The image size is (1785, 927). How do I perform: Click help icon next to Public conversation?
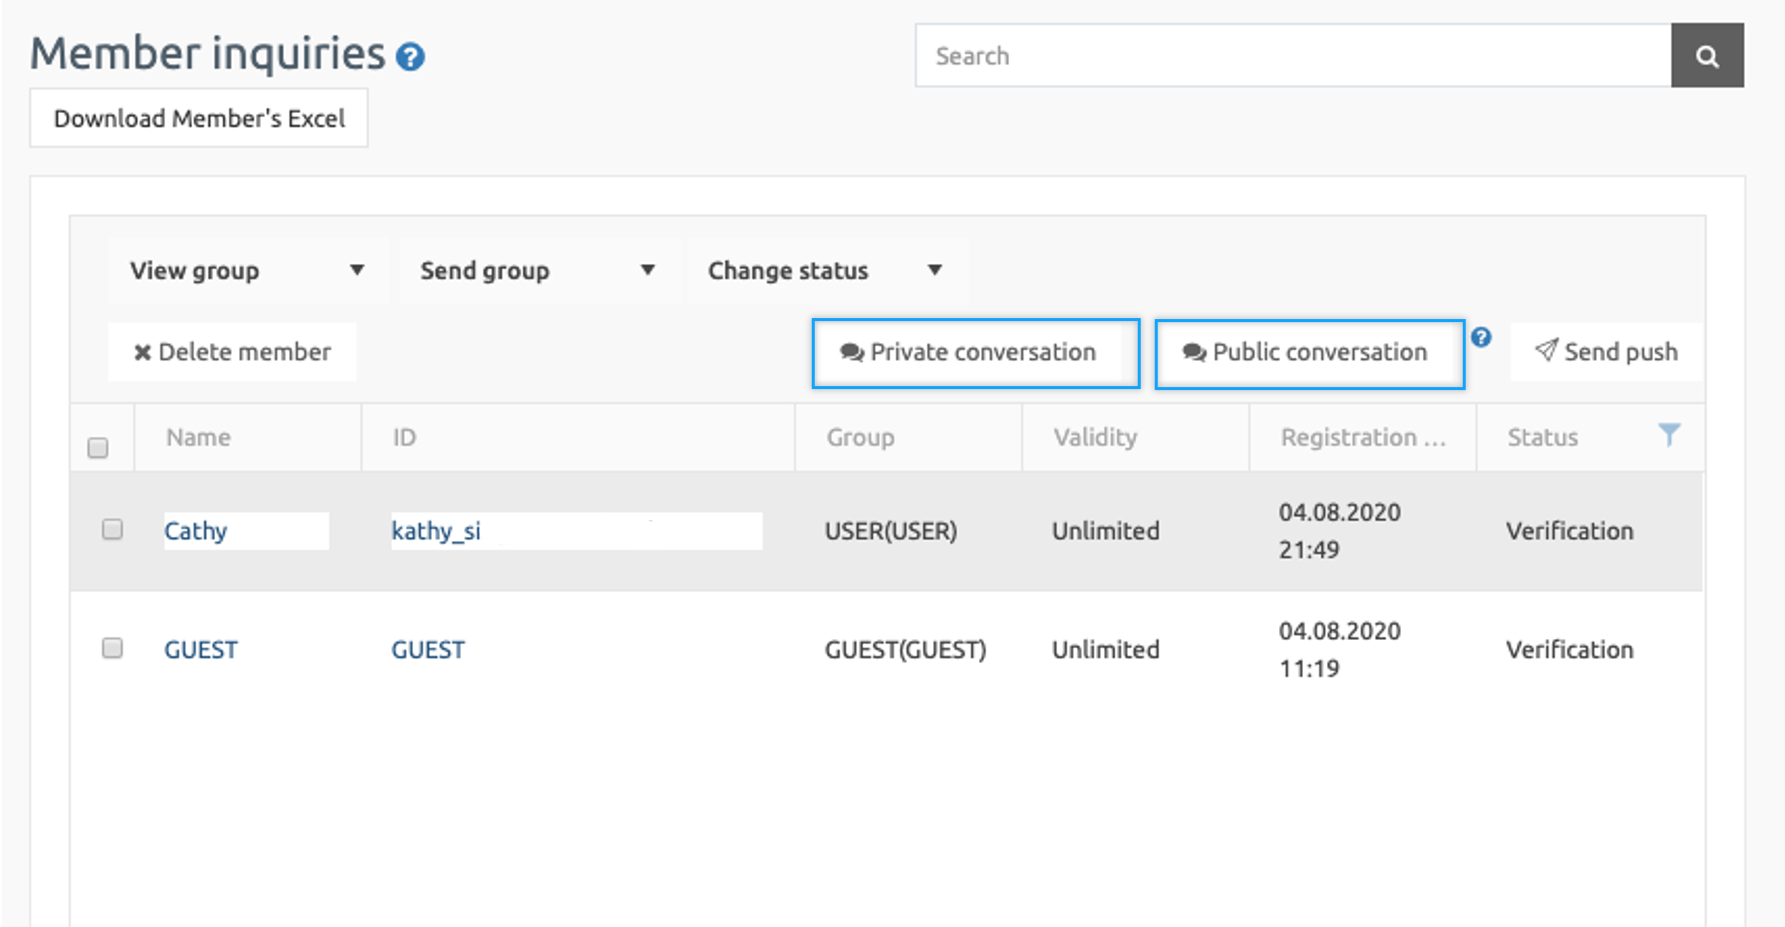tap(1481, 337)
